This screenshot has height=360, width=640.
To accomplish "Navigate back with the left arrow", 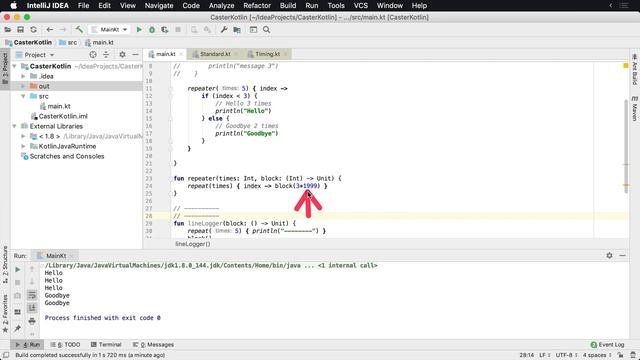I will coord(50,30).
